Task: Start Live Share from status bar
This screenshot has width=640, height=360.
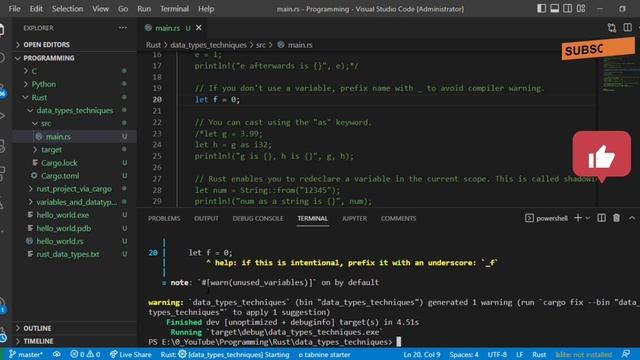Action: (x=130, y=354)
